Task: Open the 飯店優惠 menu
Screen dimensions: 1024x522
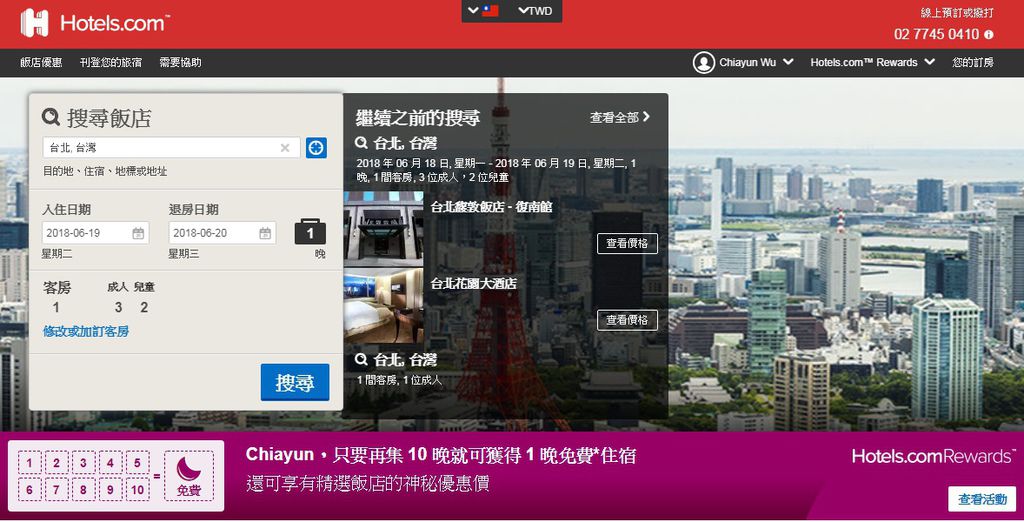Action: [41, 62]
